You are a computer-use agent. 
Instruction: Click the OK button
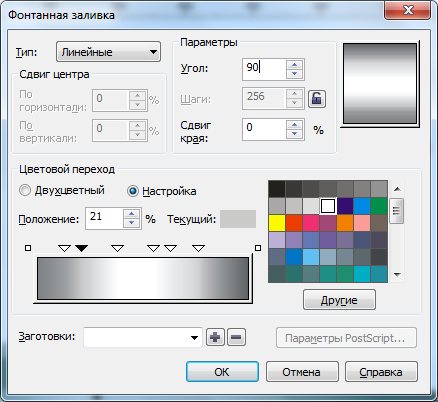(222, 372)
